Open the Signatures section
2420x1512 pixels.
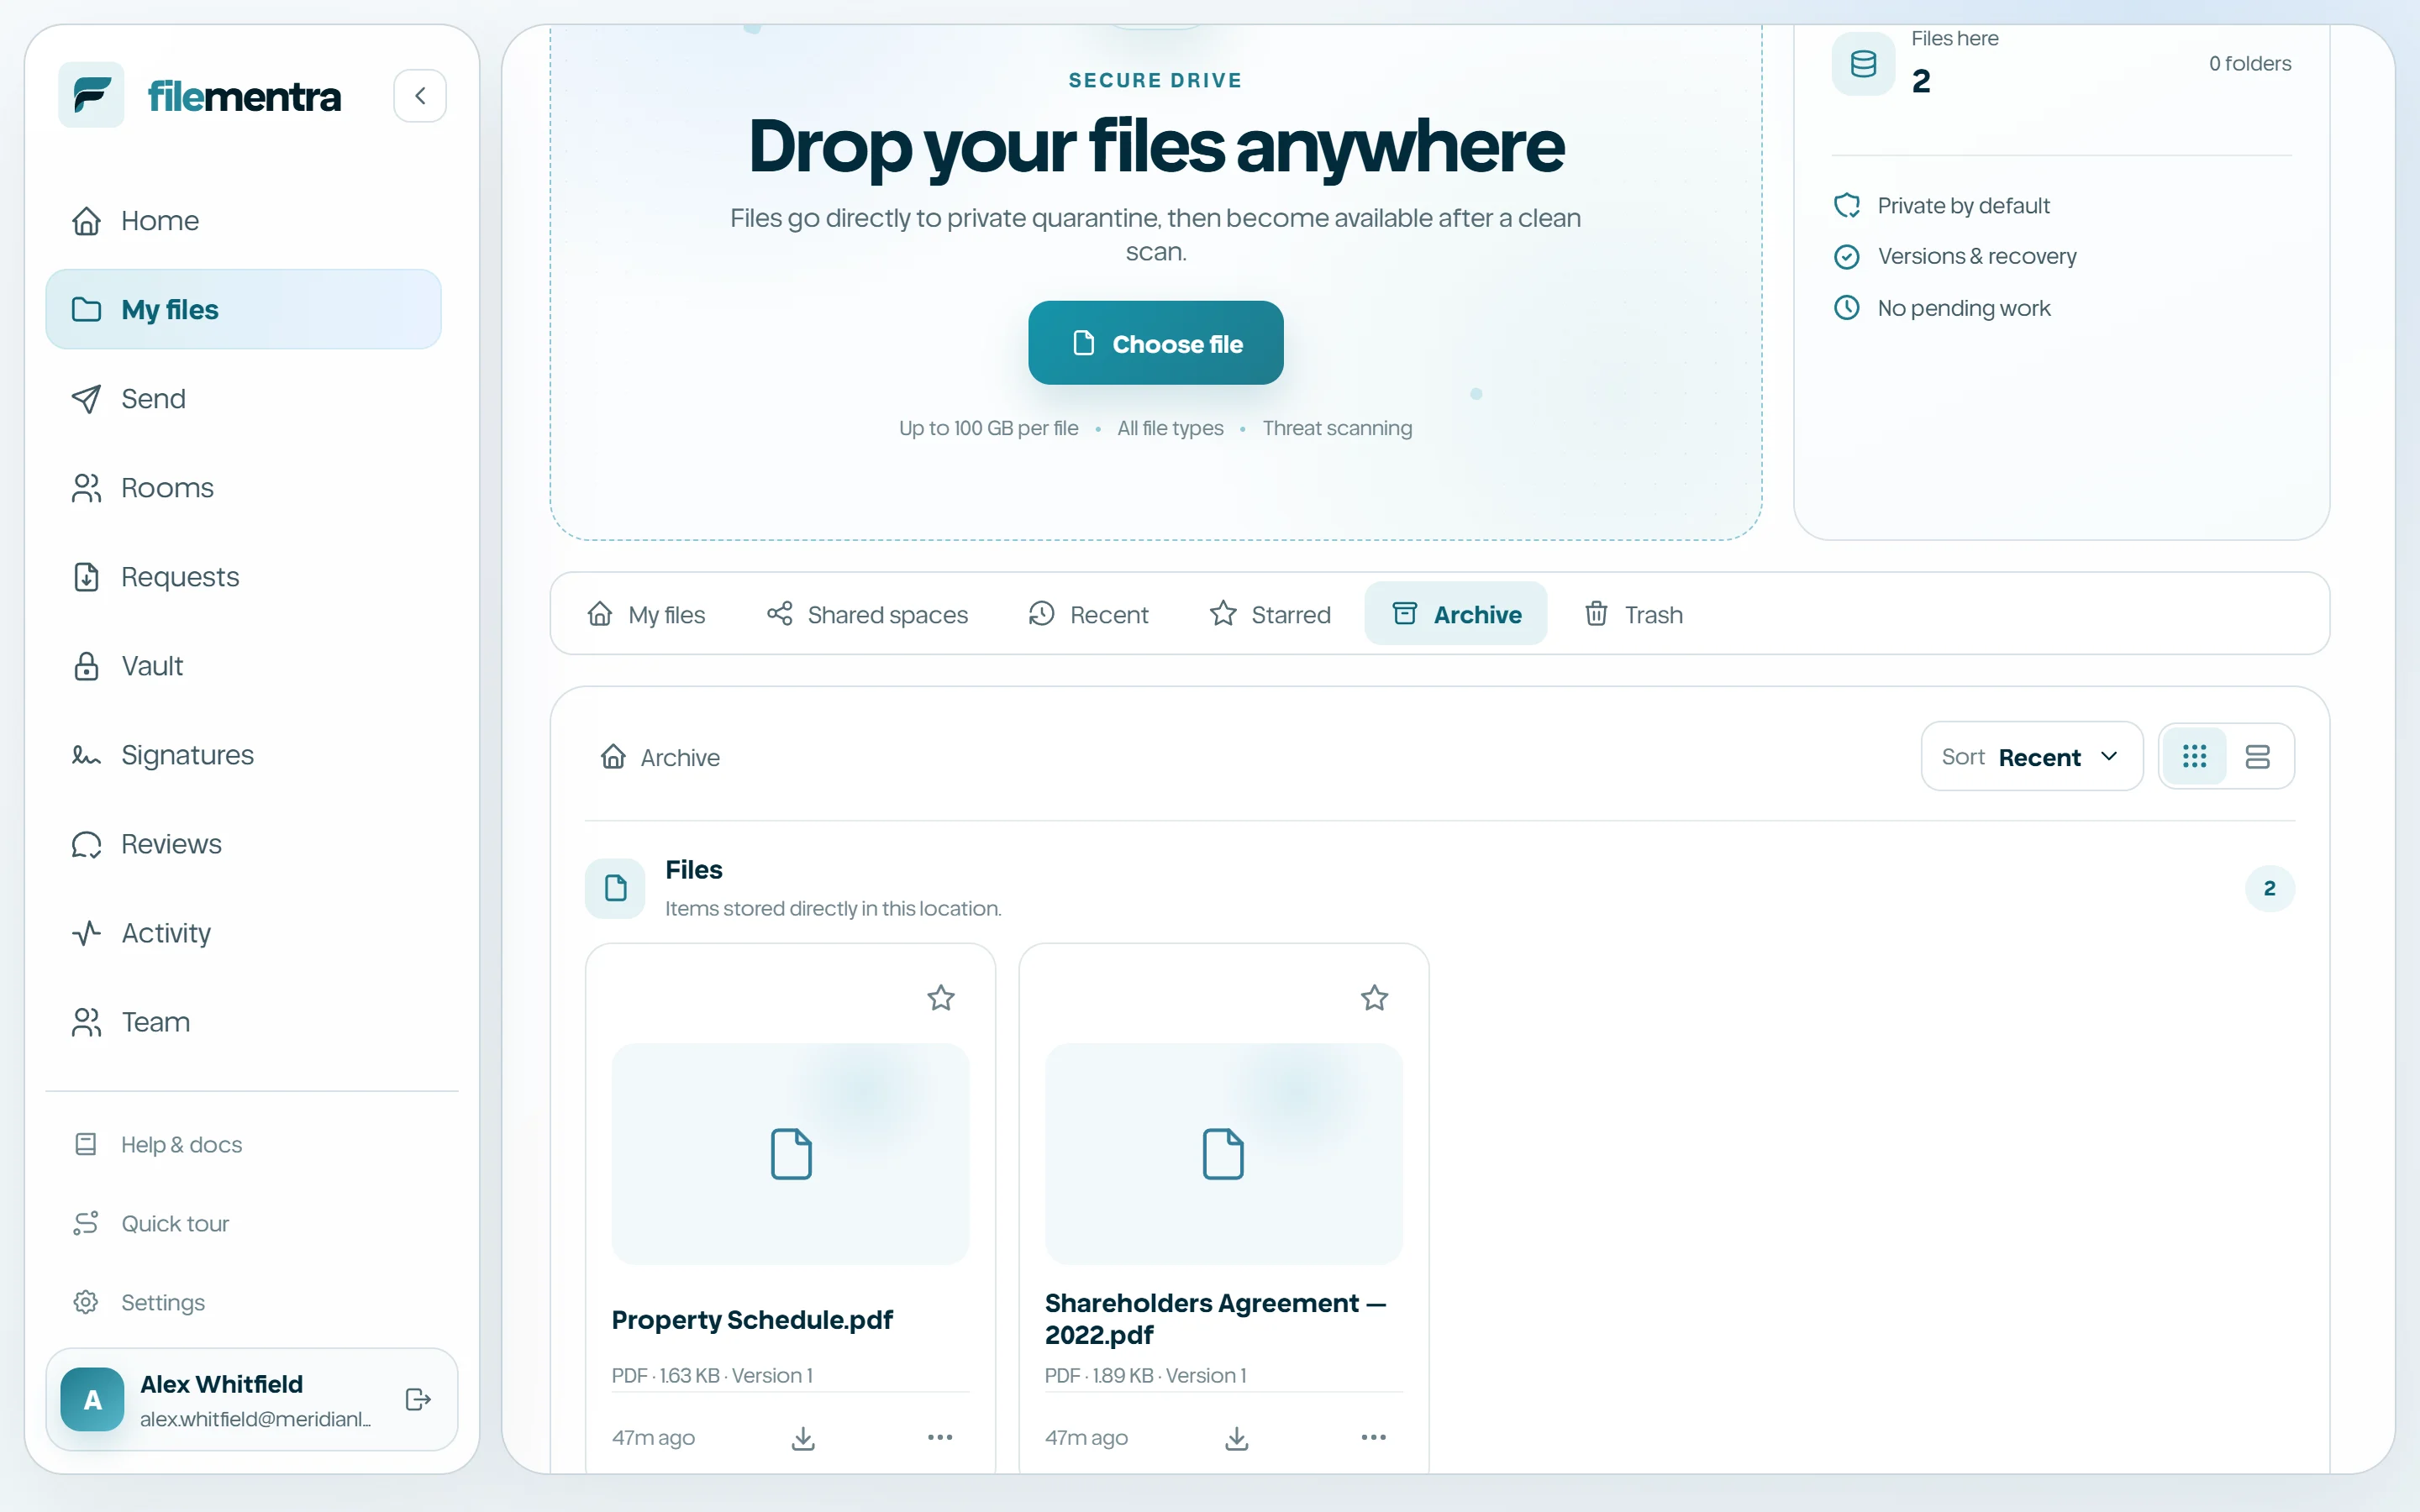(x=243, y=755)
